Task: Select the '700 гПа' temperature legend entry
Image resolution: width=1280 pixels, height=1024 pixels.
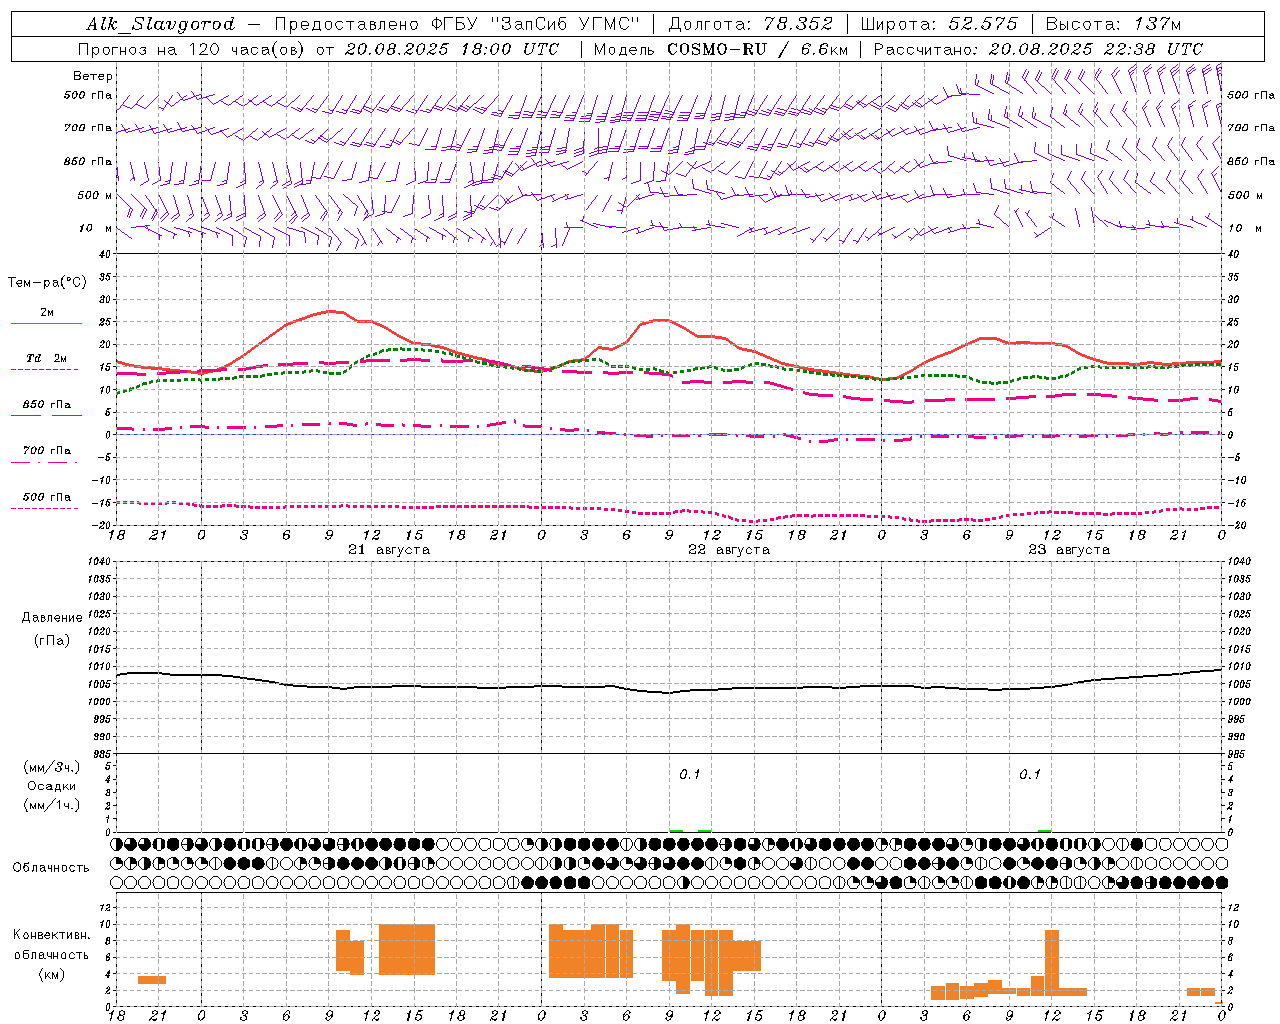Action: pyautogui.click(x=47, y=451)
